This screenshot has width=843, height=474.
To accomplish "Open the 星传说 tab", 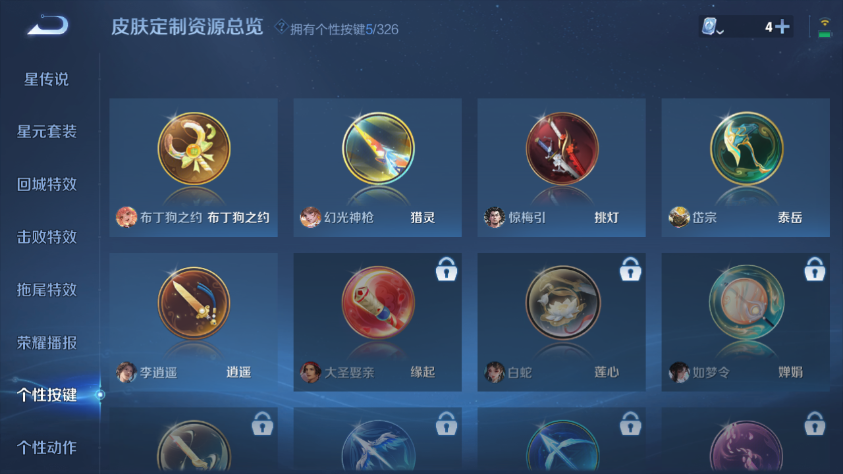I will click(46, 80).
